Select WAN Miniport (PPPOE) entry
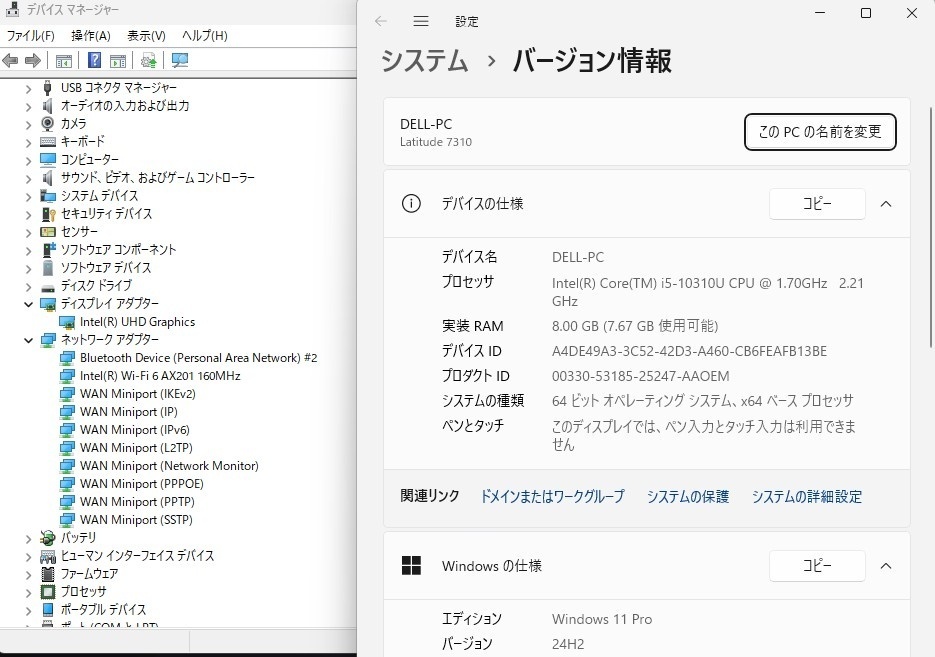Viewport: 935px width, 657px height. [142, 484]
